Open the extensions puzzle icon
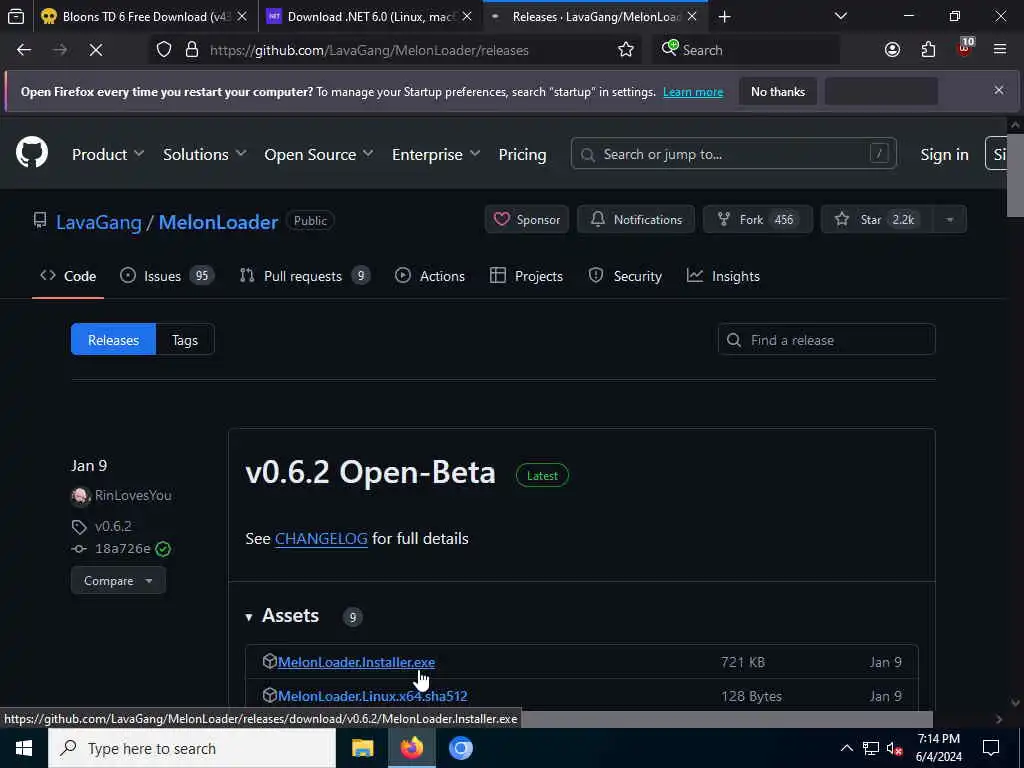The height and width of the screenshot is (768, 1024). click(928, 50)
